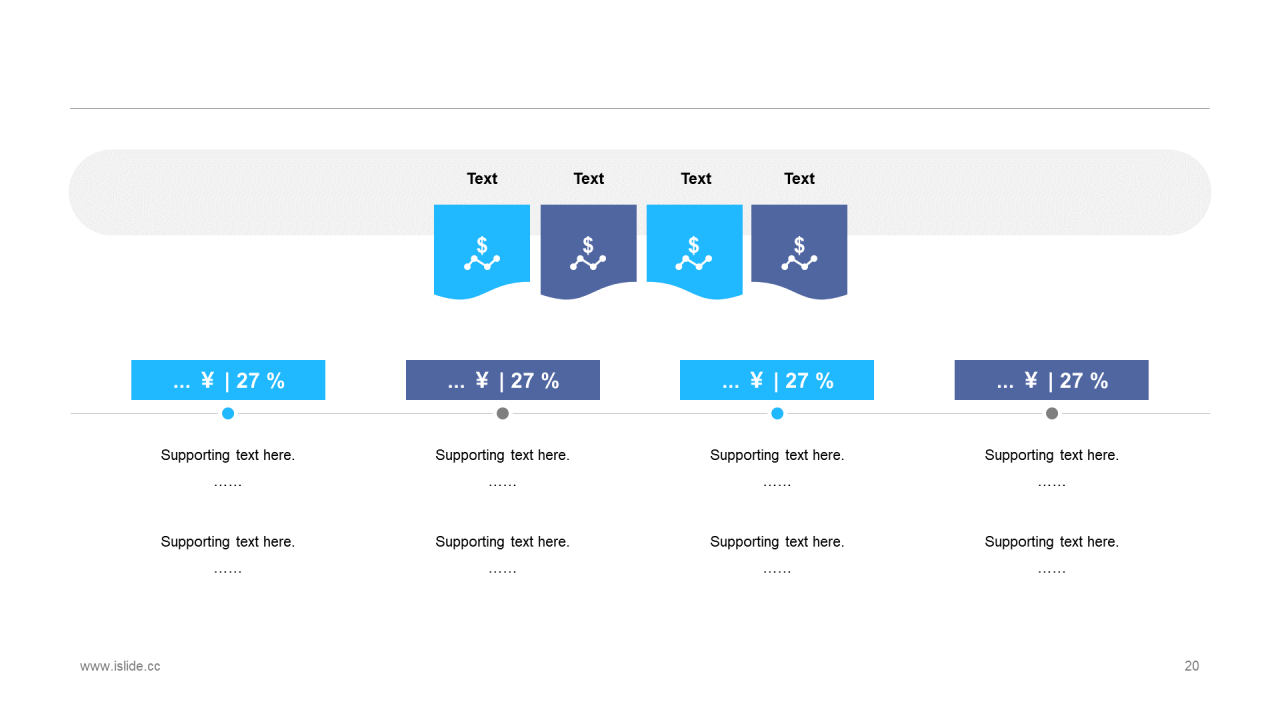Select upper "Supporting text here." in first column

(228, 455)
